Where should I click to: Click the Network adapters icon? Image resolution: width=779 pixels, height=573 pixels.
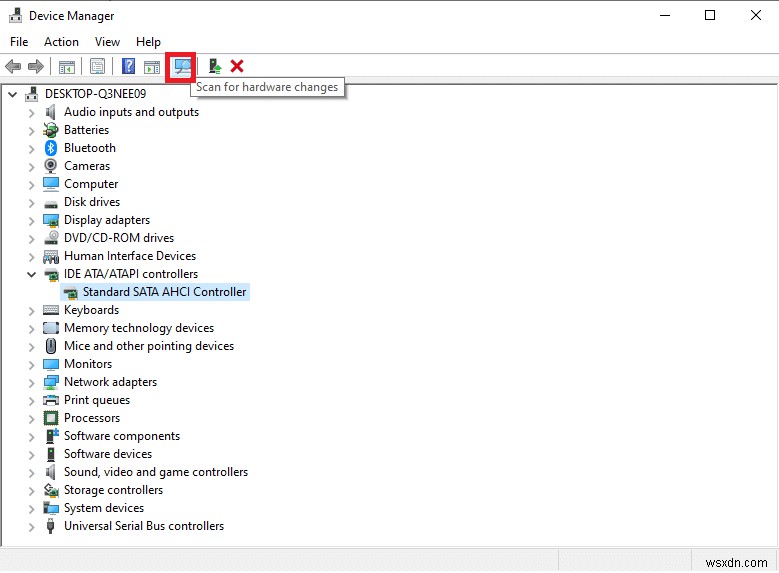pos(51,382)
